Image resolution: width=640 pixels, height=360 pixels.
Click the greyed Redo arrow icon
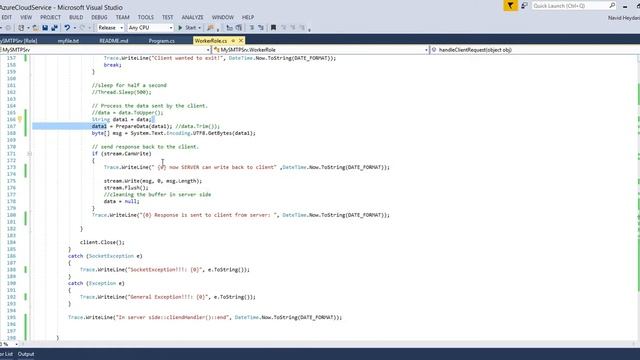pyautogui.click(x=82, y=28)
